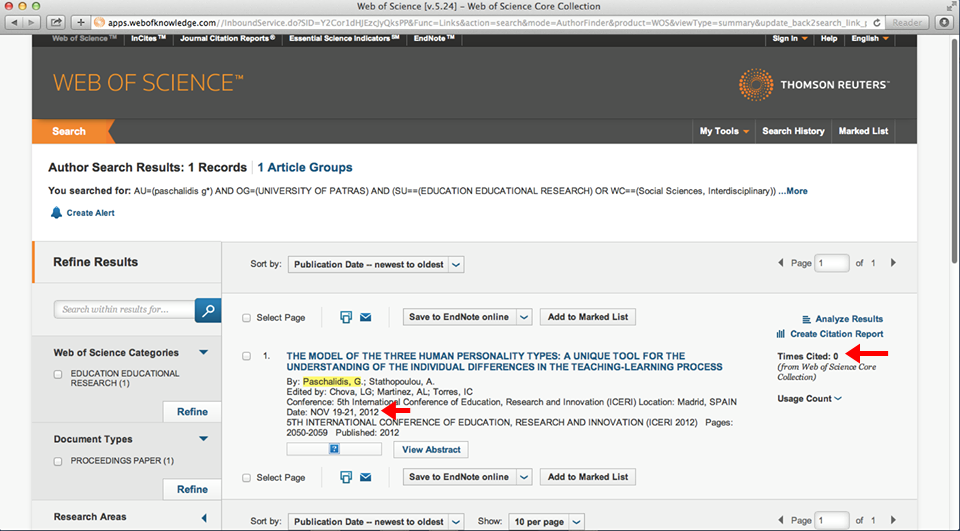Click the View Abstract button
This screenshot has height=531, width=960.
pyautogui.click(x=431, y=450)
